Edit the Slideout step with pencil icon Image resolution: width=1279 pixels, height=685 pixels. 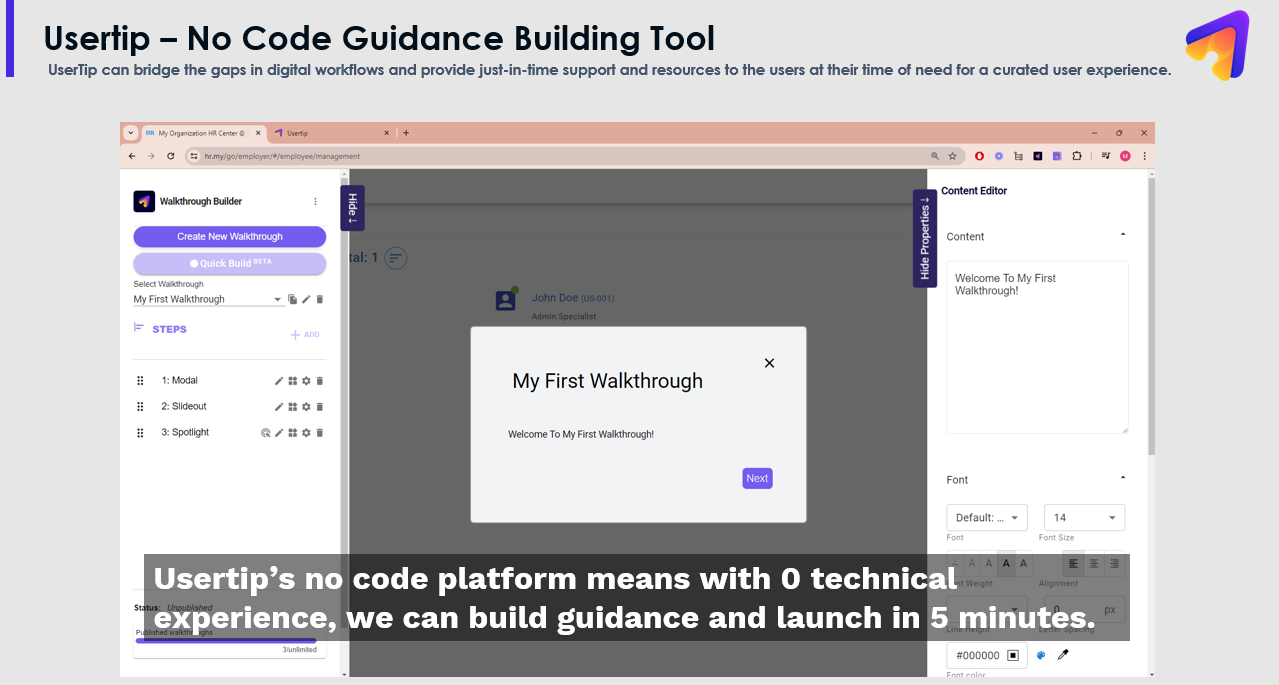(x=280, y=407)
